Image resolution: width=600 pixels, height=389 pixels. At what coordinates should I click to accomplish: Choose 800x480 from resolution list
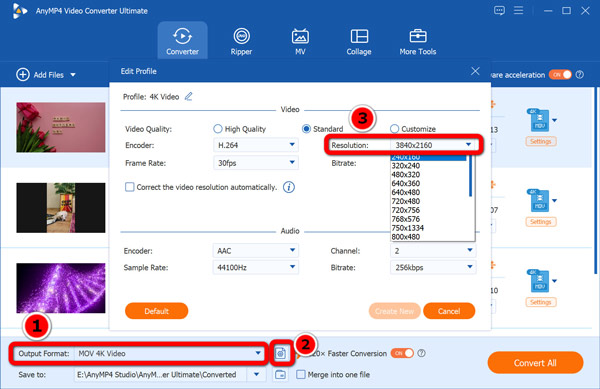[x=406, y=236]
